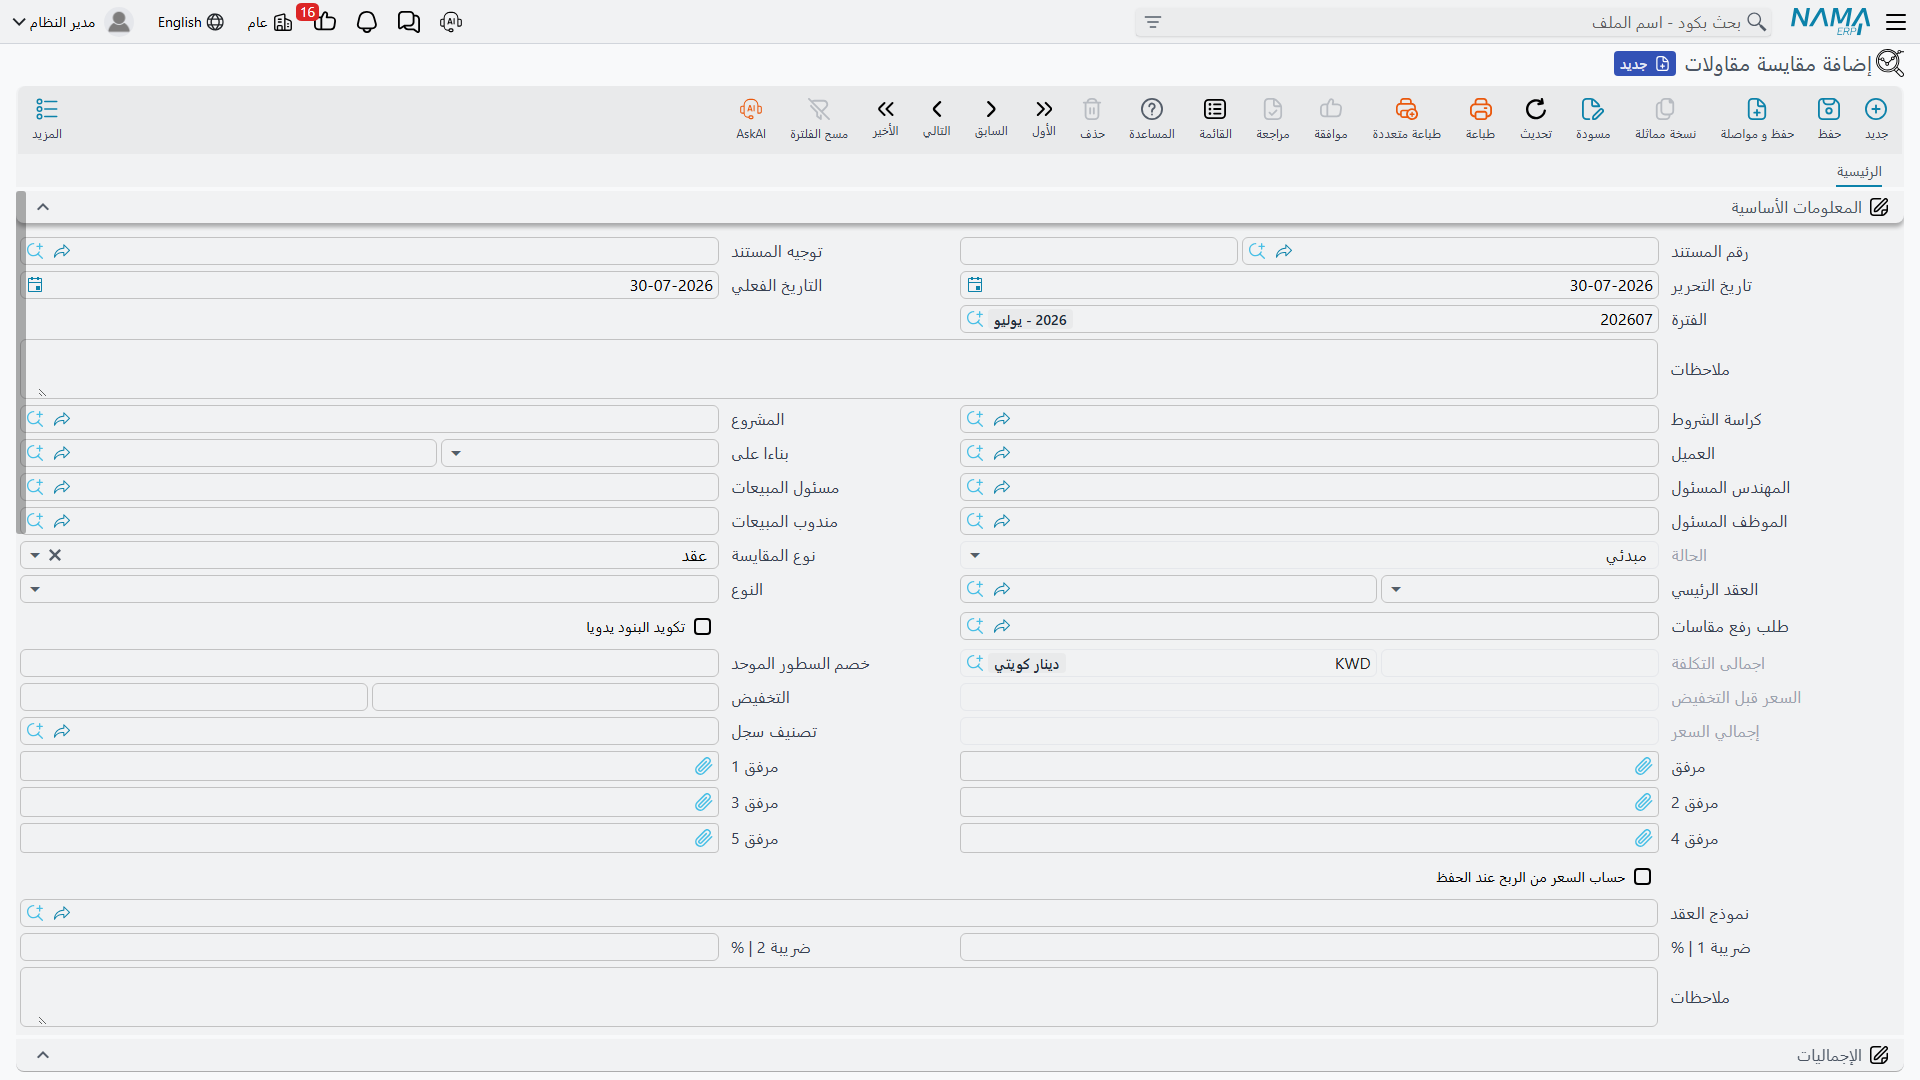Open العقد الرئيسي type dropdown
Screen dimensions: 1920x1080
click(1396, 590)
